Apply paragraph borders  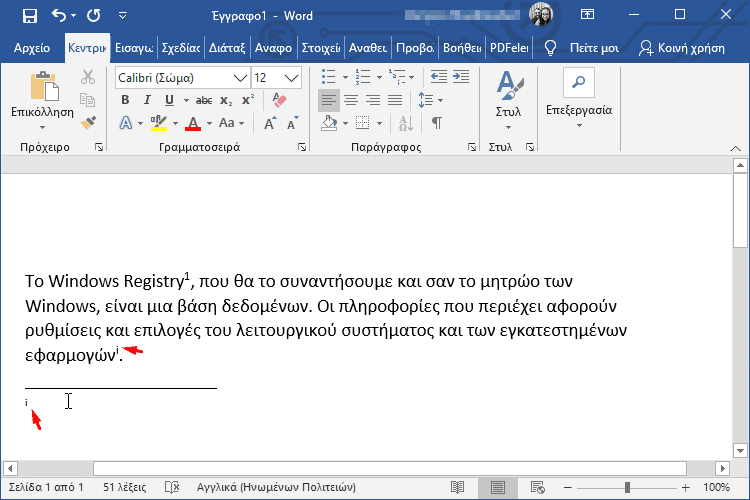[363, 123]
